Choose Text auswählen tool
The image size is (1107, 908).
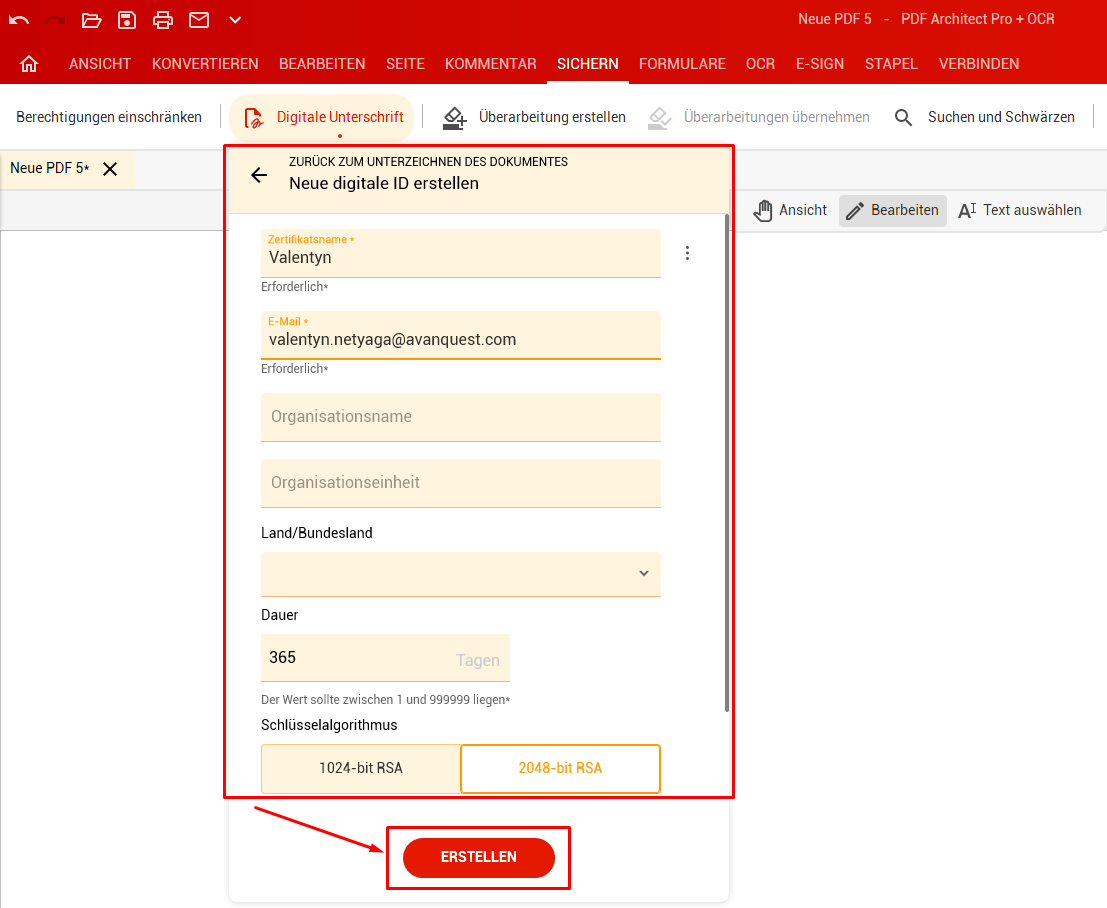click(x=1019, y=210)
